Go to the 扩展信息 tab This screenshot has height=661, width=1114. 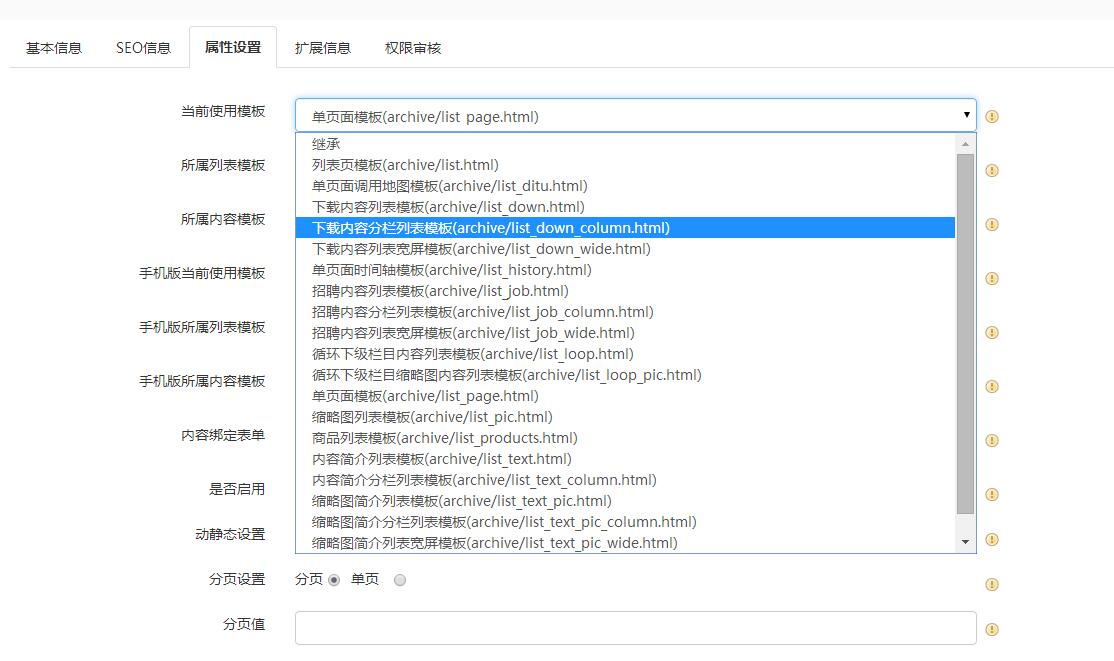coord(322,47)
